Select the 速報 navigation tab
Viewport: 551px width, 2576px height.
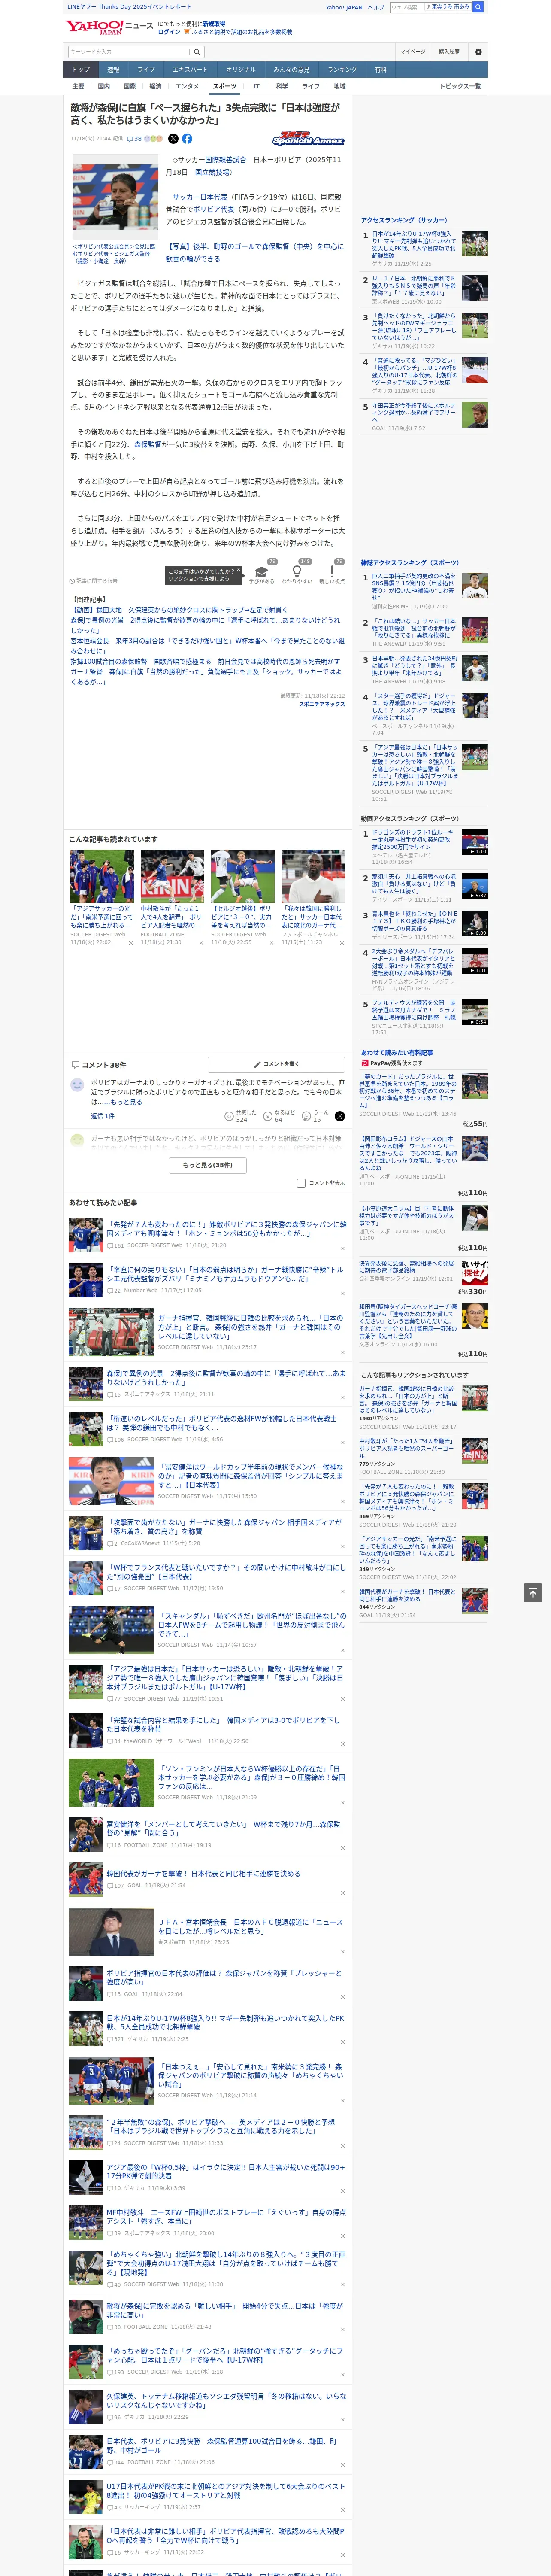tap(113, 70)
